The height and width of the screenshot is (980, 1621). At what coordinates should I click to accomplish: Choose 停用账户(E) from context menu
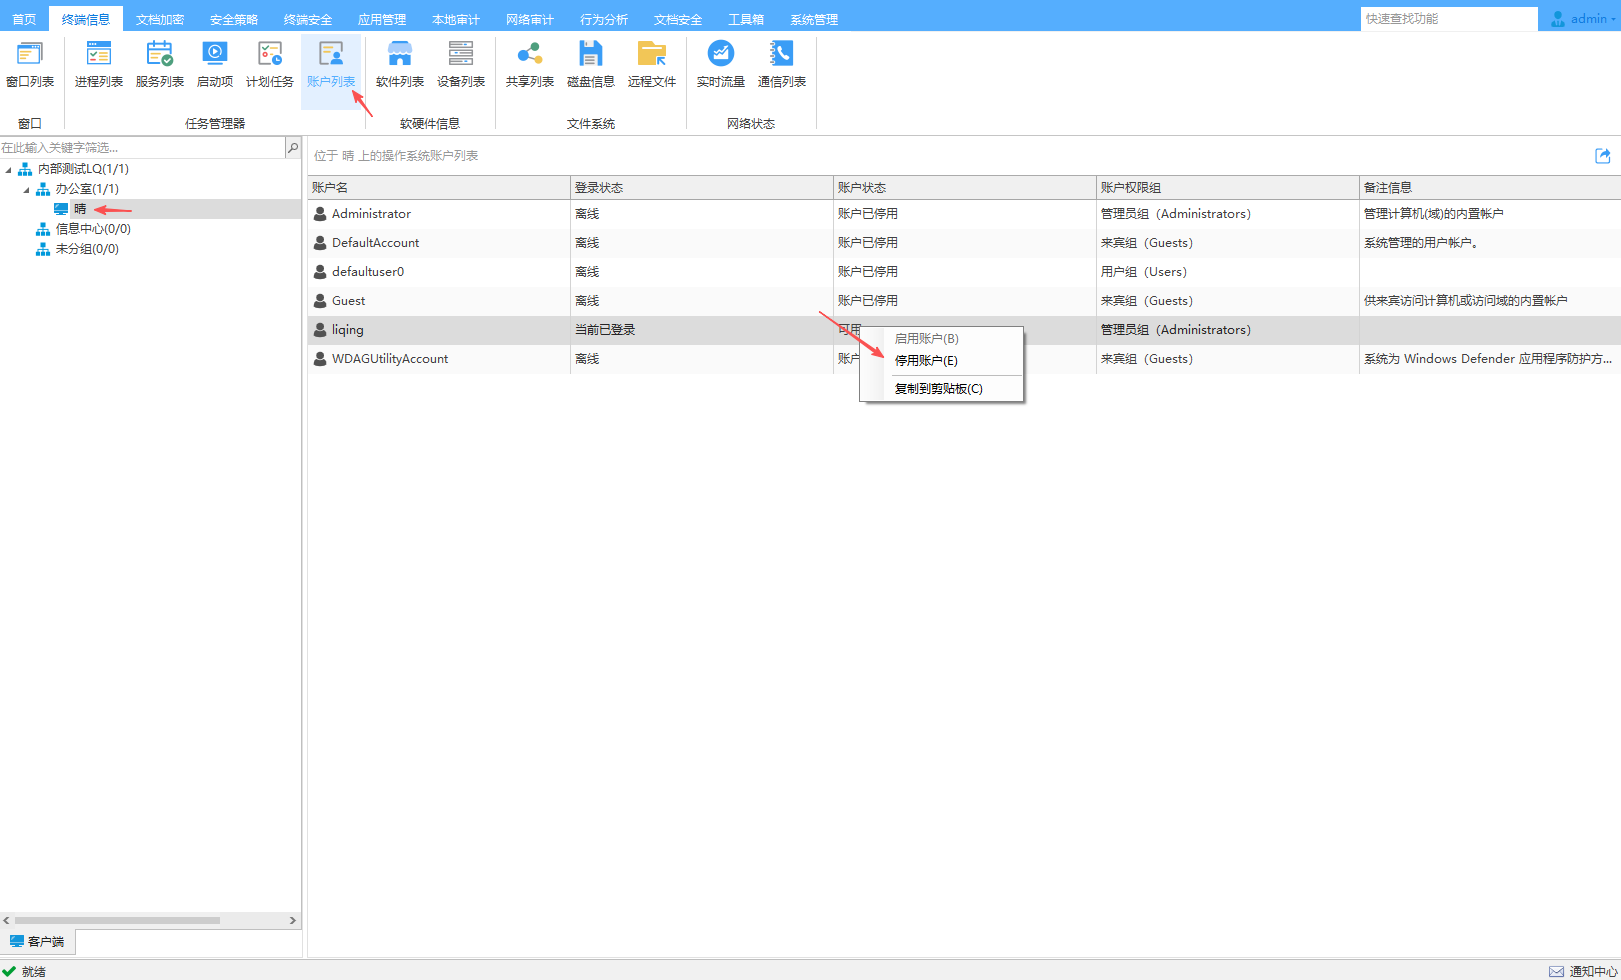926,361
